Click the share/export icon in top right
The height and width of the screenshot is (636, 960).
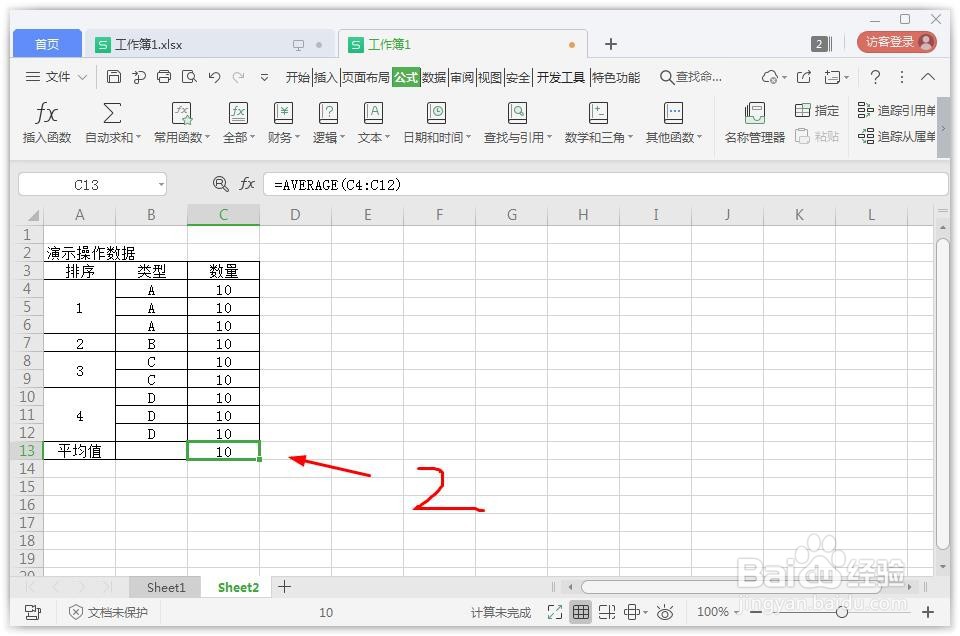click(x=803, y=77)
